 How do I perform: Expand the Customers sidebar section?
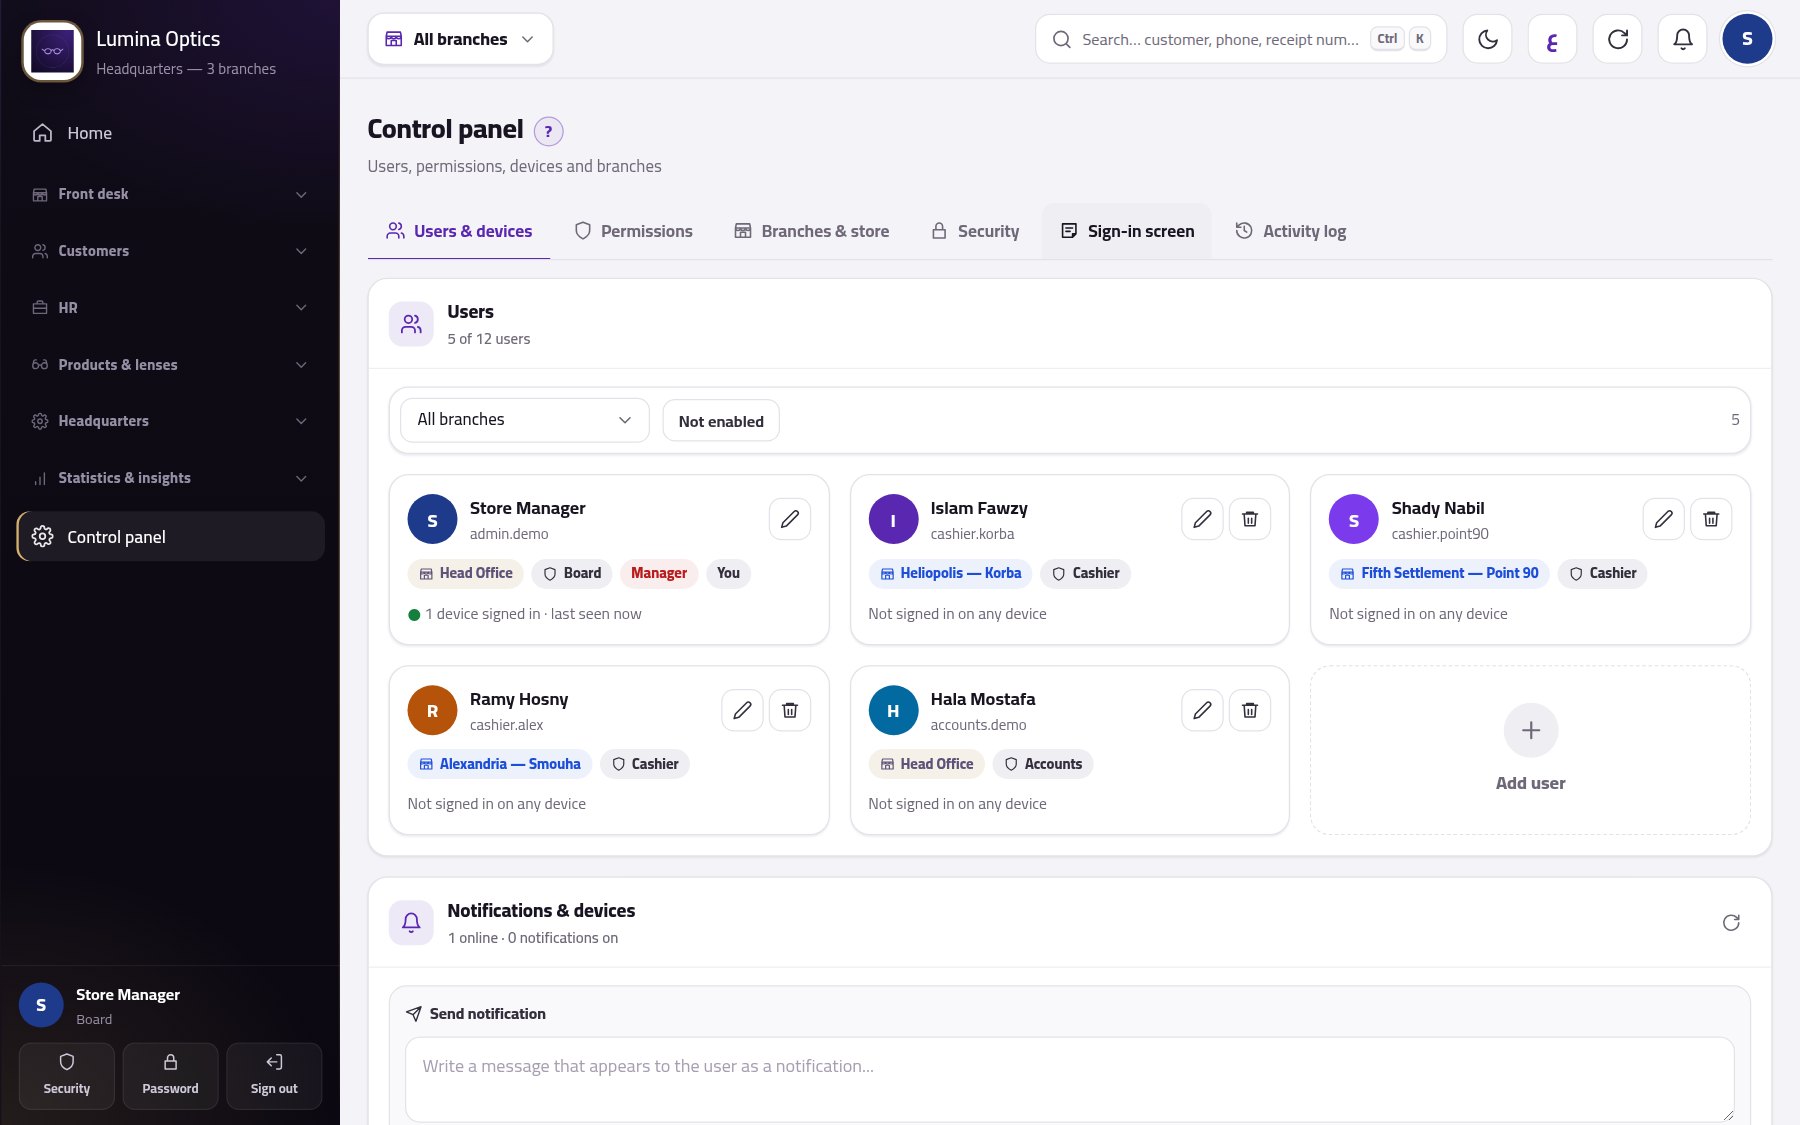coord(170,251)
